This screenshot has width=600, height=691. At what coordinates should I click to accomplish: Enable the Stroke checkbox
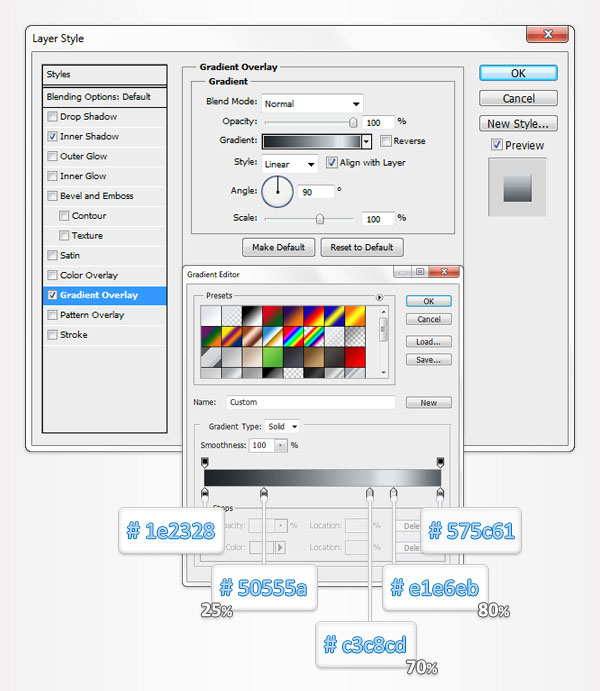52,335
